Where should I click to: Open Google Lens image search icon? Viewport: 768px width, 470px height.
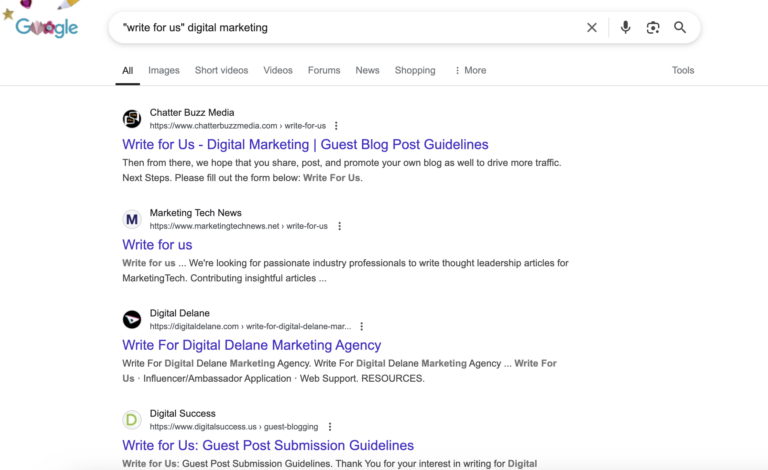(x=652, y=27)
